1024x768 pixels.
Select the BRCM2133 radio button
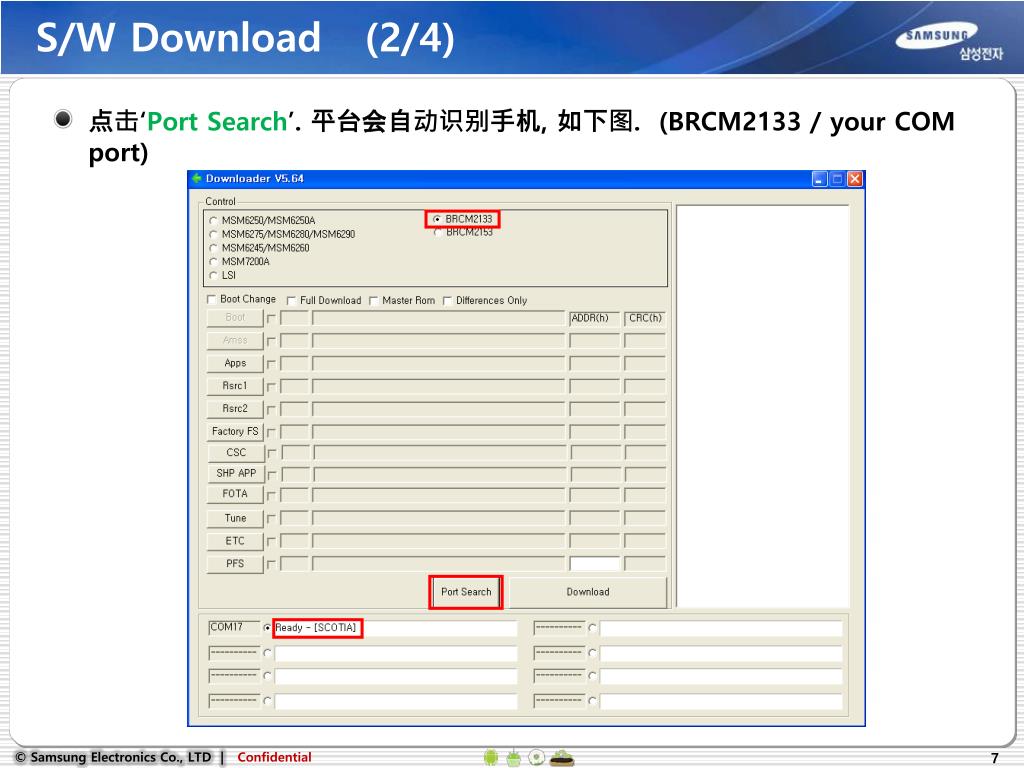click(437, 219)
